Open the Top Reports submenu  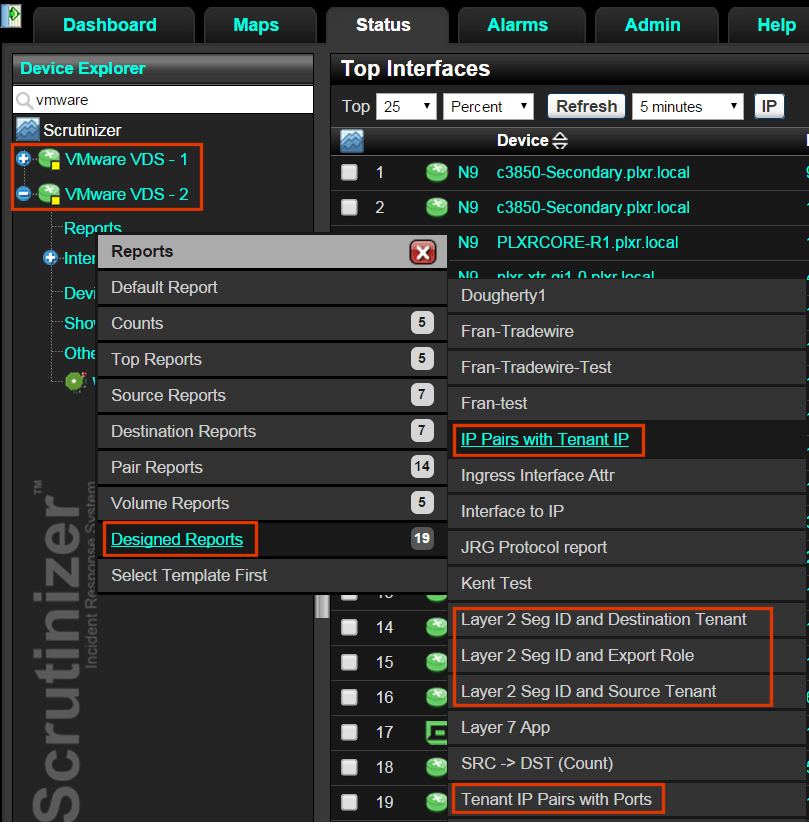click(x=272, y=359)
